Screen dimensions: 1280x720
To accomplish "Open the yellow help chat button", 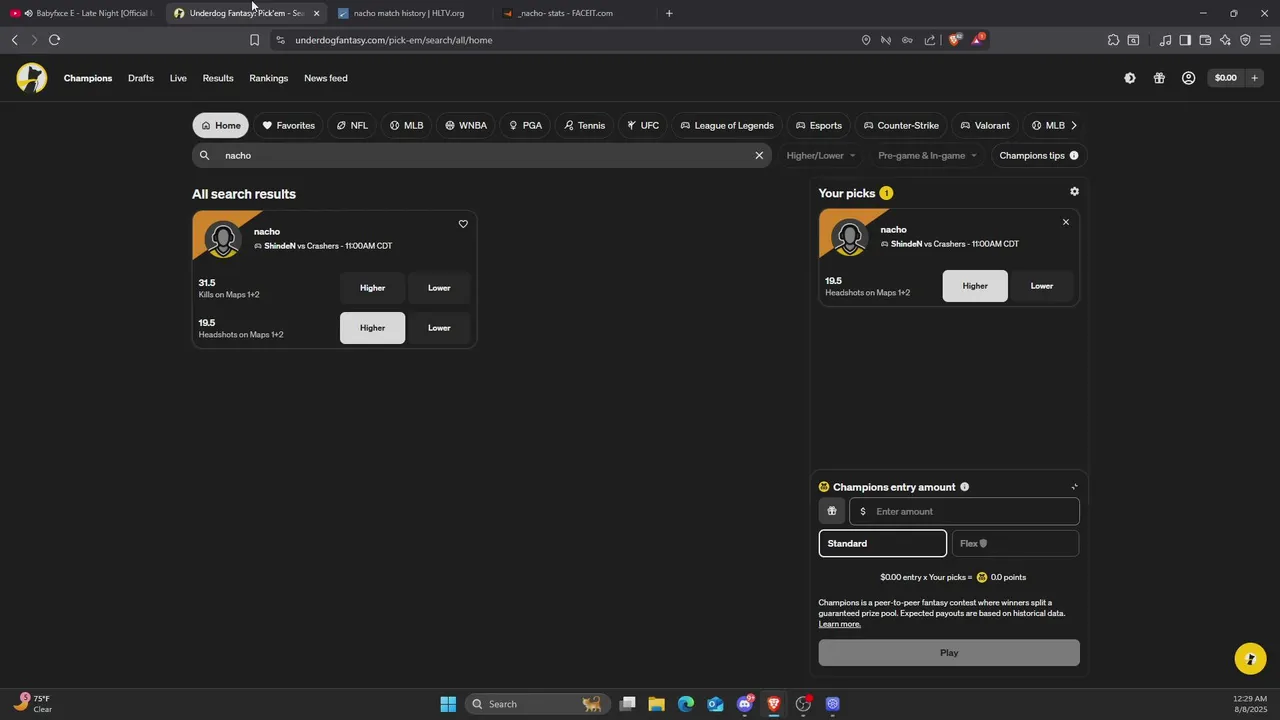I will [1249, 659].
